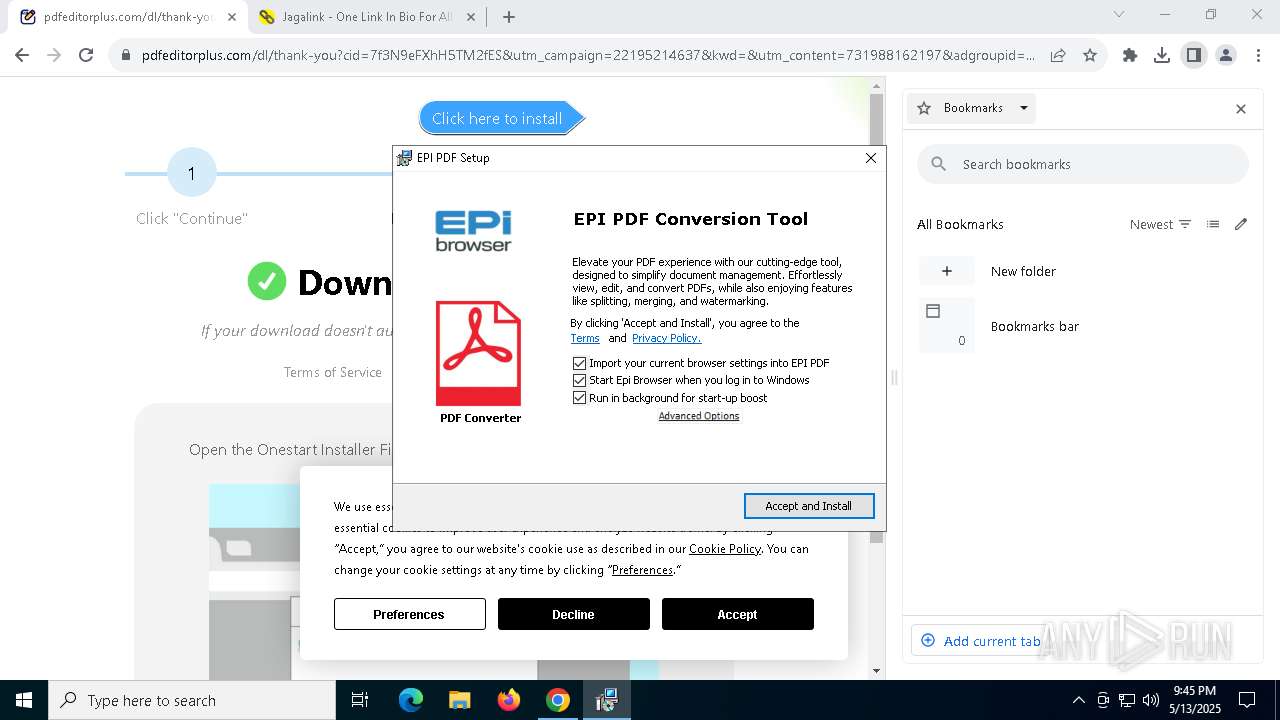Open Chrome taskbar icon
Image resolution: width=1280 pixels, height=720 pixels.
[558, 700]
